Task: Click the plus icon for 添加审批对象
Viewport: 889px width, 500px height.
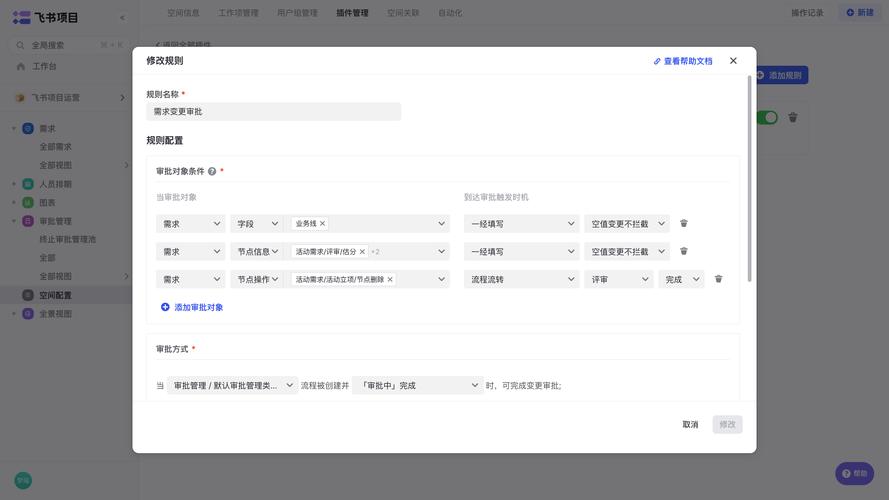Action: pos(165,307)
